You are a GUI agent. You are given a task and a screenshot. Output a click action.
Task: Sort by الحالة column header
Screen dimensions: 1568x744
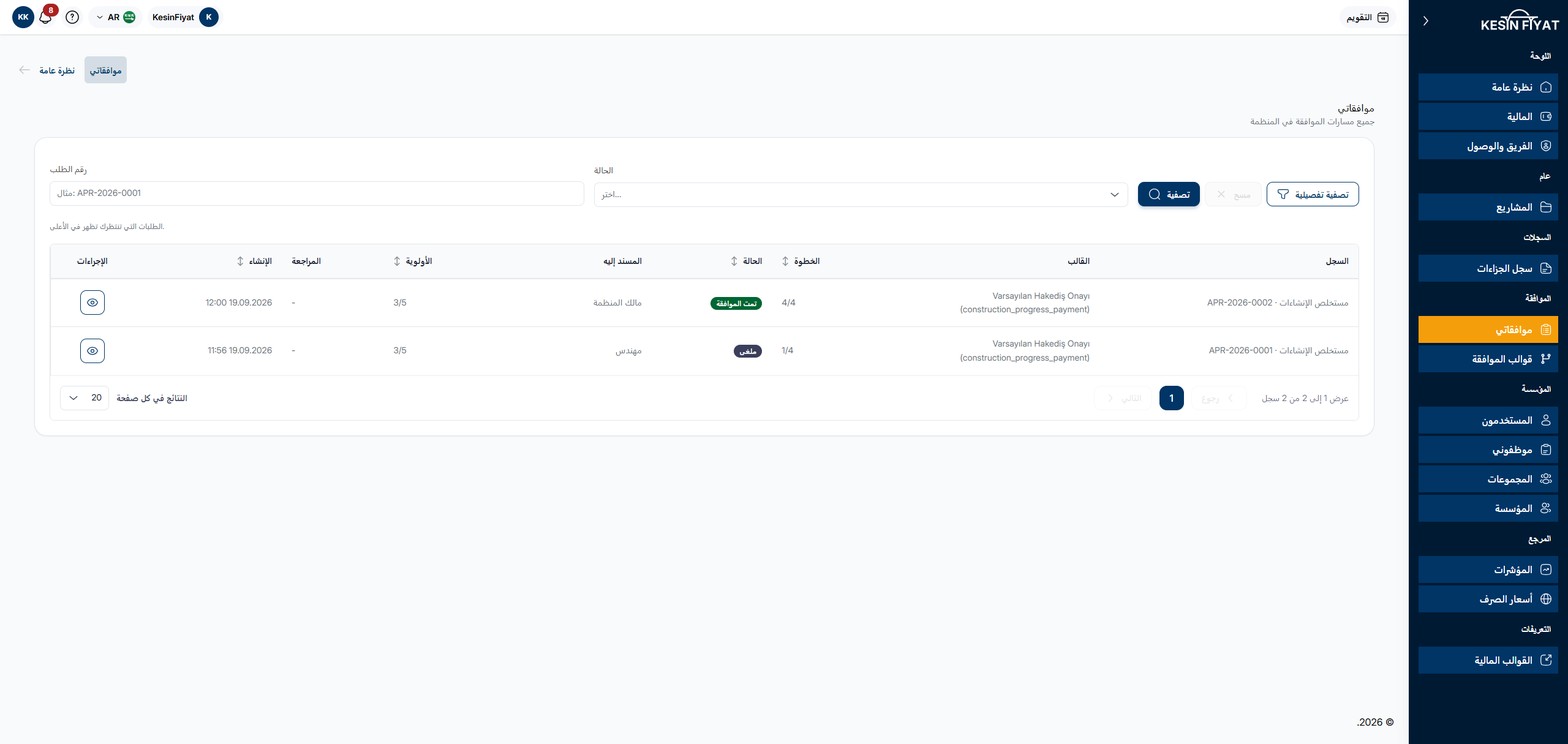coord(747,261)
